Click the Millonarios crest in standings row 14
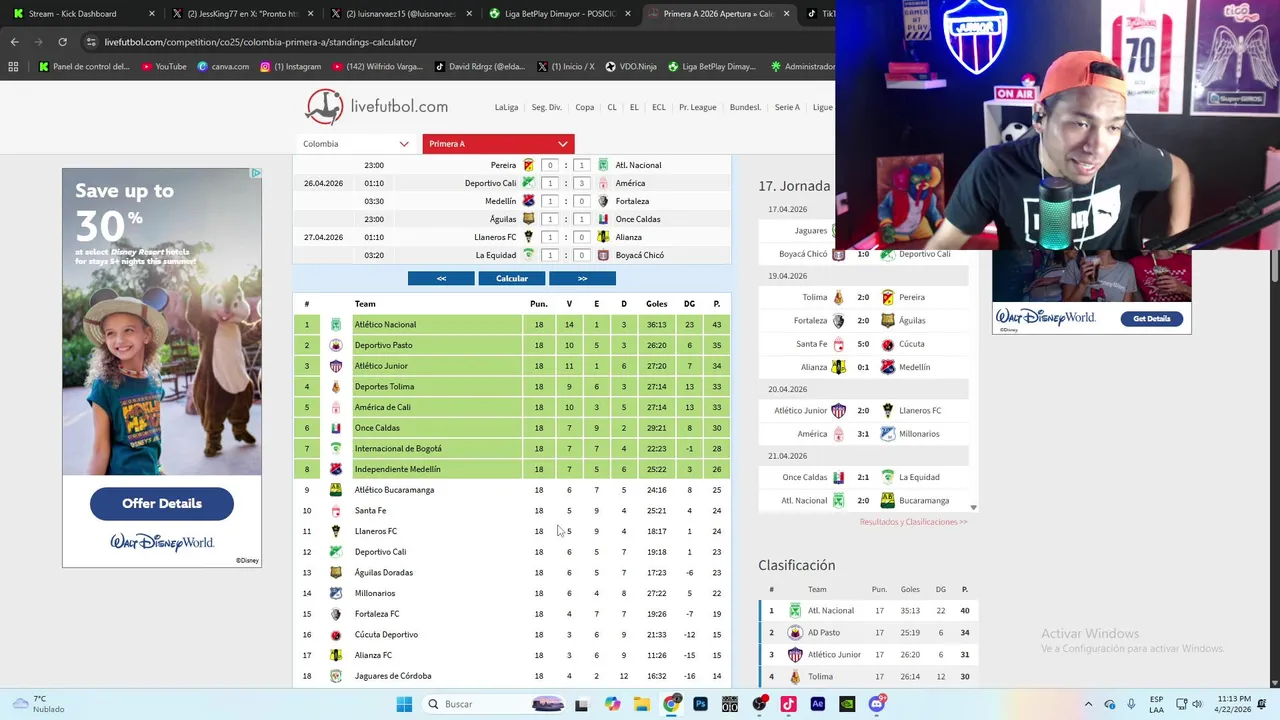 click(x=336, y=593)
